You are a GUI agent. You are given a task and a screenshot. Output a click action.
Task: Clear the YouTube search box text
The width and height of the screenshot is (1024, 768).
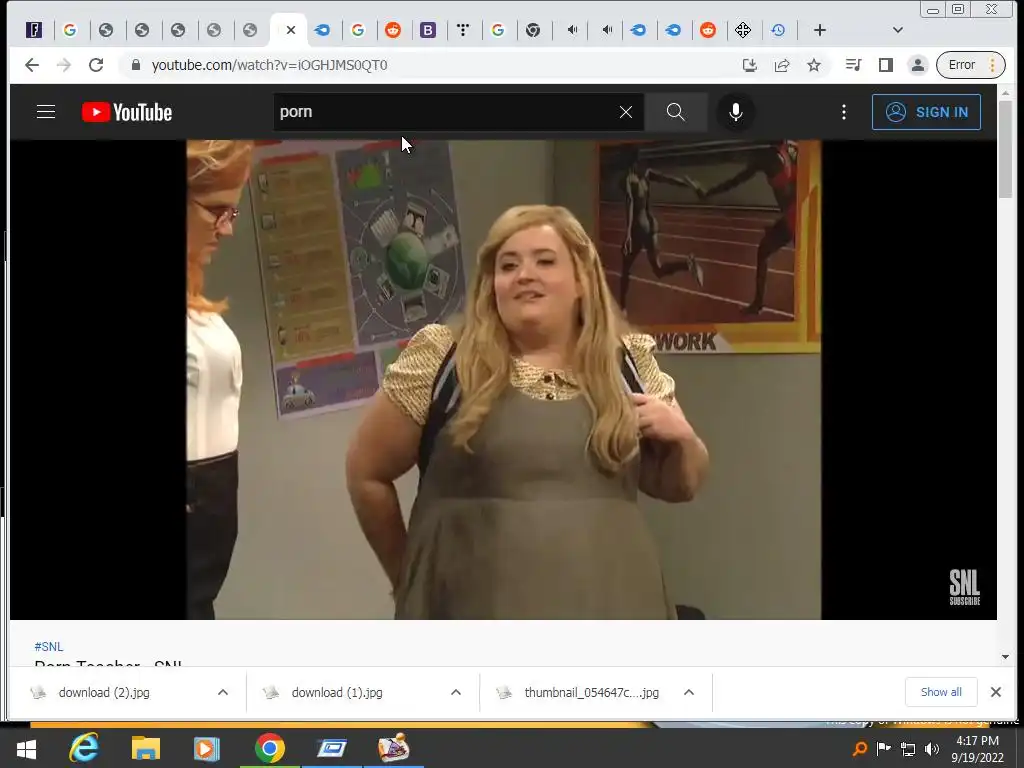[626, 112]
